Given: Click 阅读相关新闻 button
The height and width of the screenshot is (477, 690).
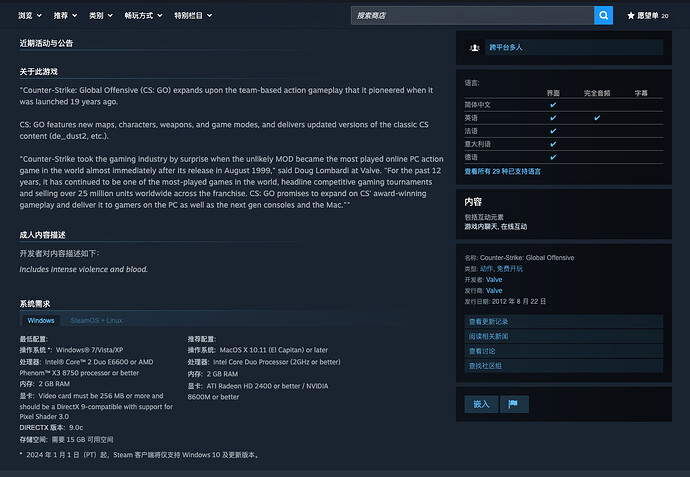Looking at the screenshot, I should coord(564,337).
